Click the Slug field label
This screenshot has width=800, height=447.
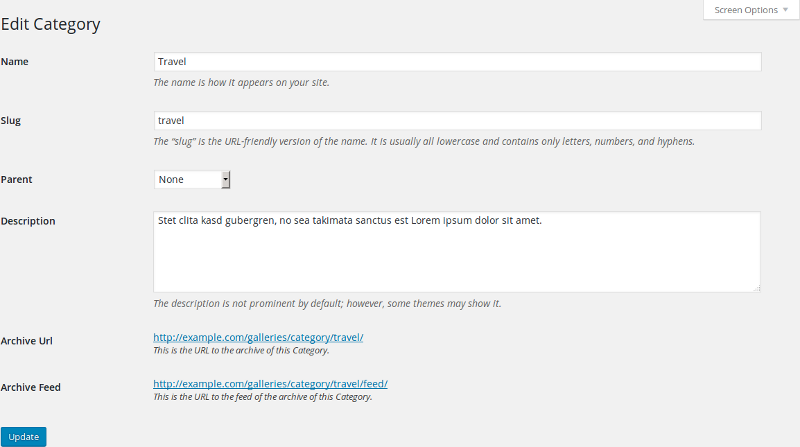point(11,121)
